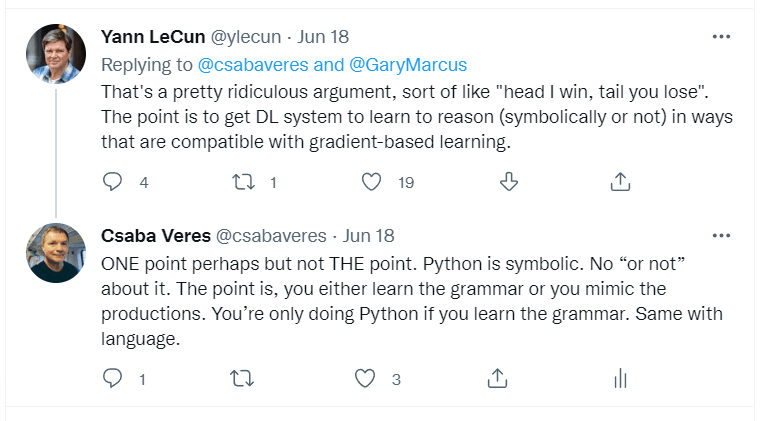This screenshot has height=421, width=776.
Task: Reply to Yann LeCun's tweet
Action: point(113,182)
